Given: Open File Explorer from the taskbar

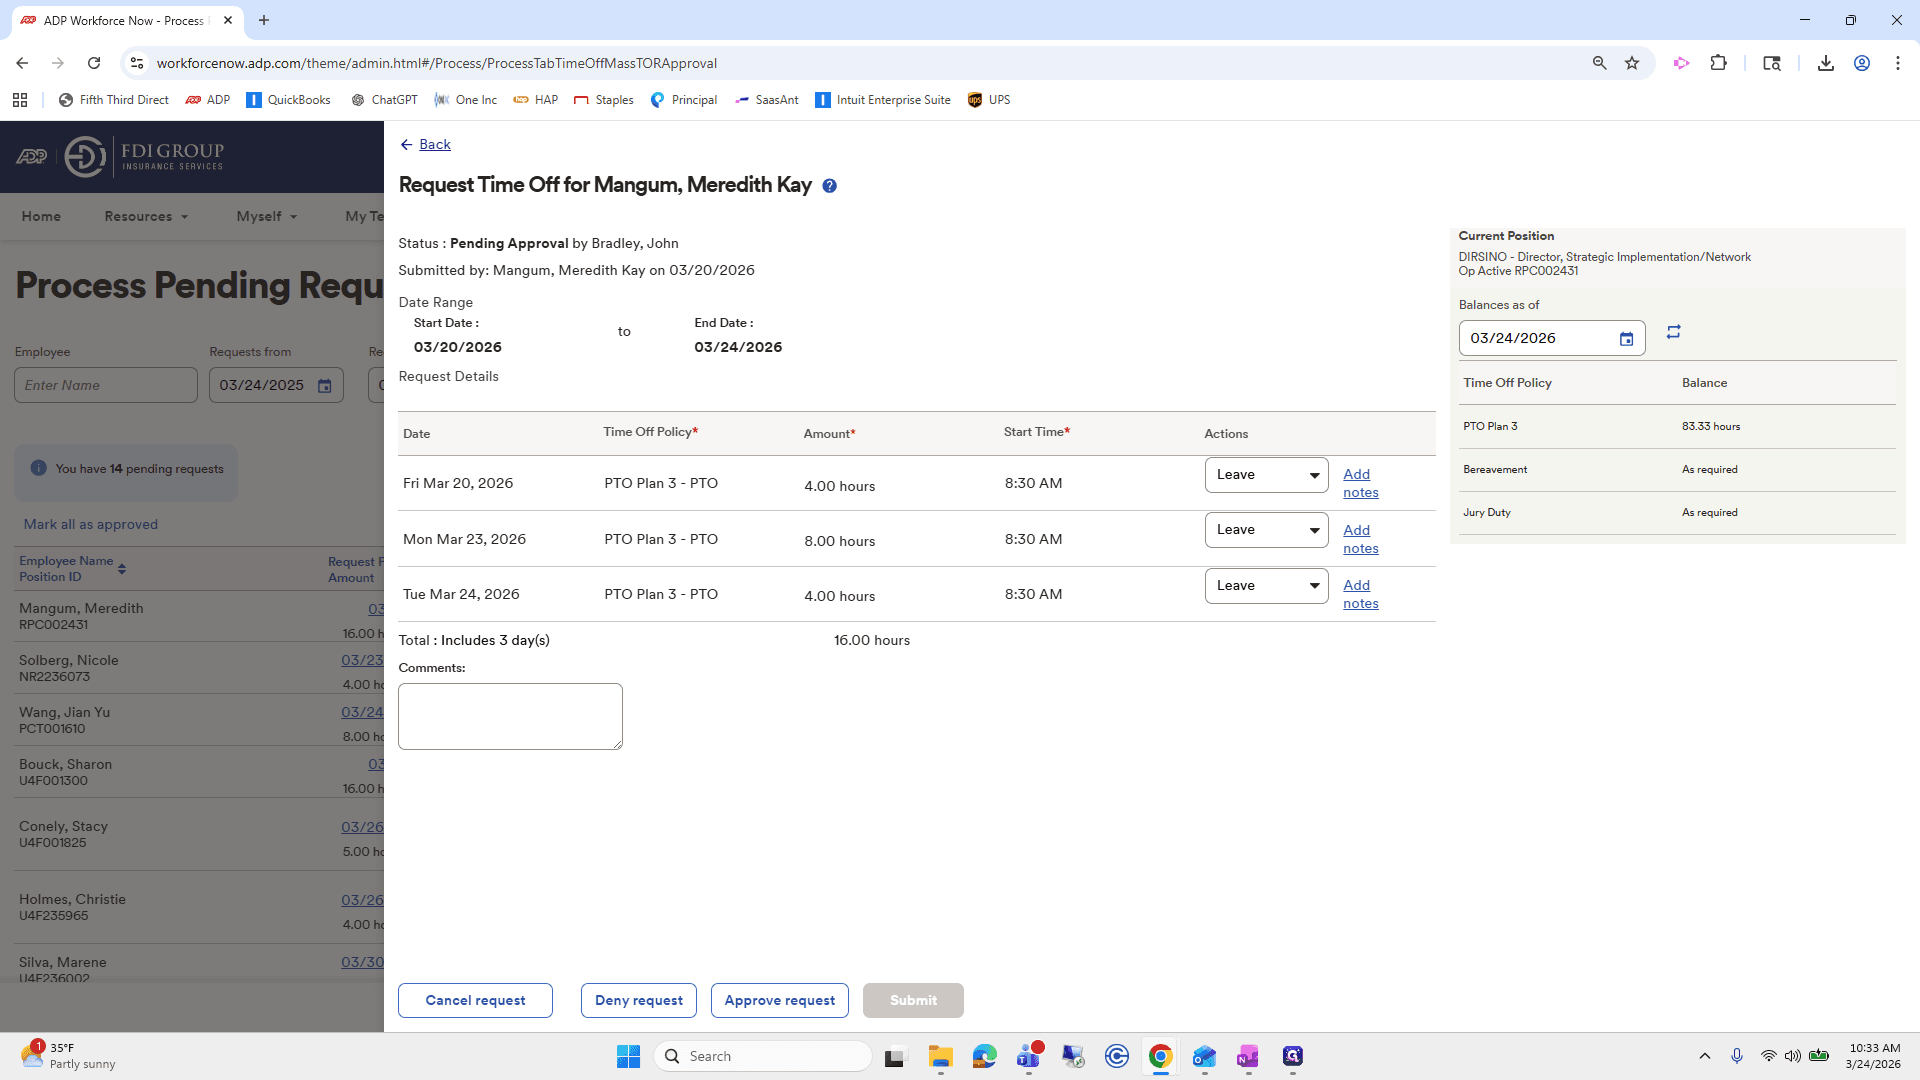Looking at the screenshot, I should coord(940,1057).
